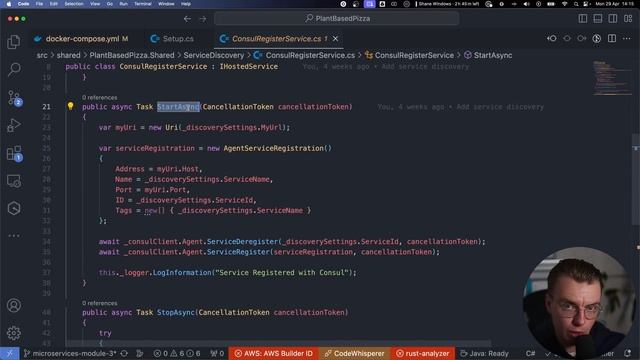Switch to the docker-compose.yml tab

tap(81, 39)
